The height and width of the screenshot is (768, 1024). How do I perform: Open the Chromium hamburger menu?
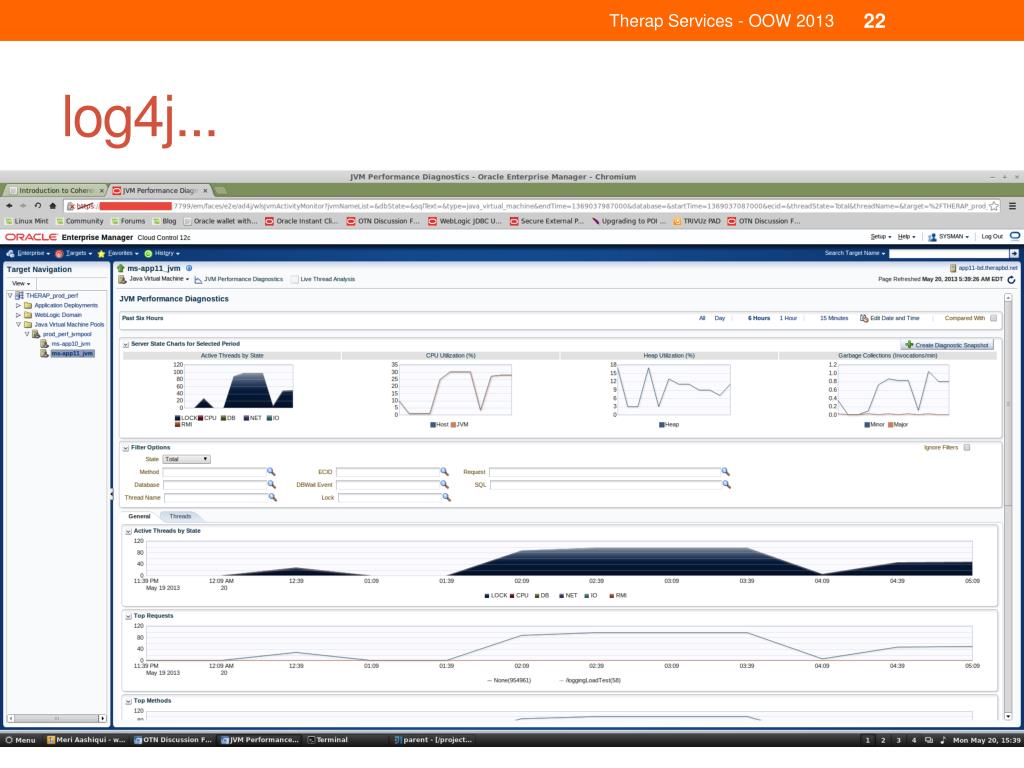[x=1012, y=206]
